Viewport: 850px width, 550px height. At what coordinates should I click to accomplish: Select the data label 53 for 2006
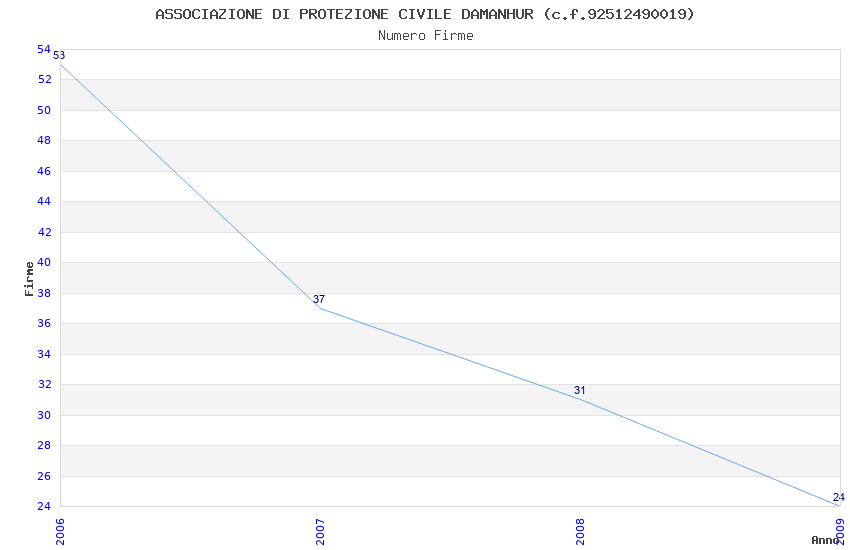pos(59,55)
